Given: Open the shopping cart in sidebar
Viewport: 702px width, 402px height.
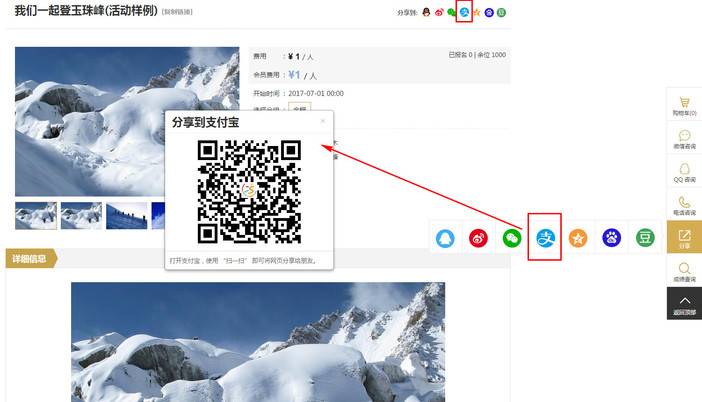Looking at the screenshot, I should (684, 106).
